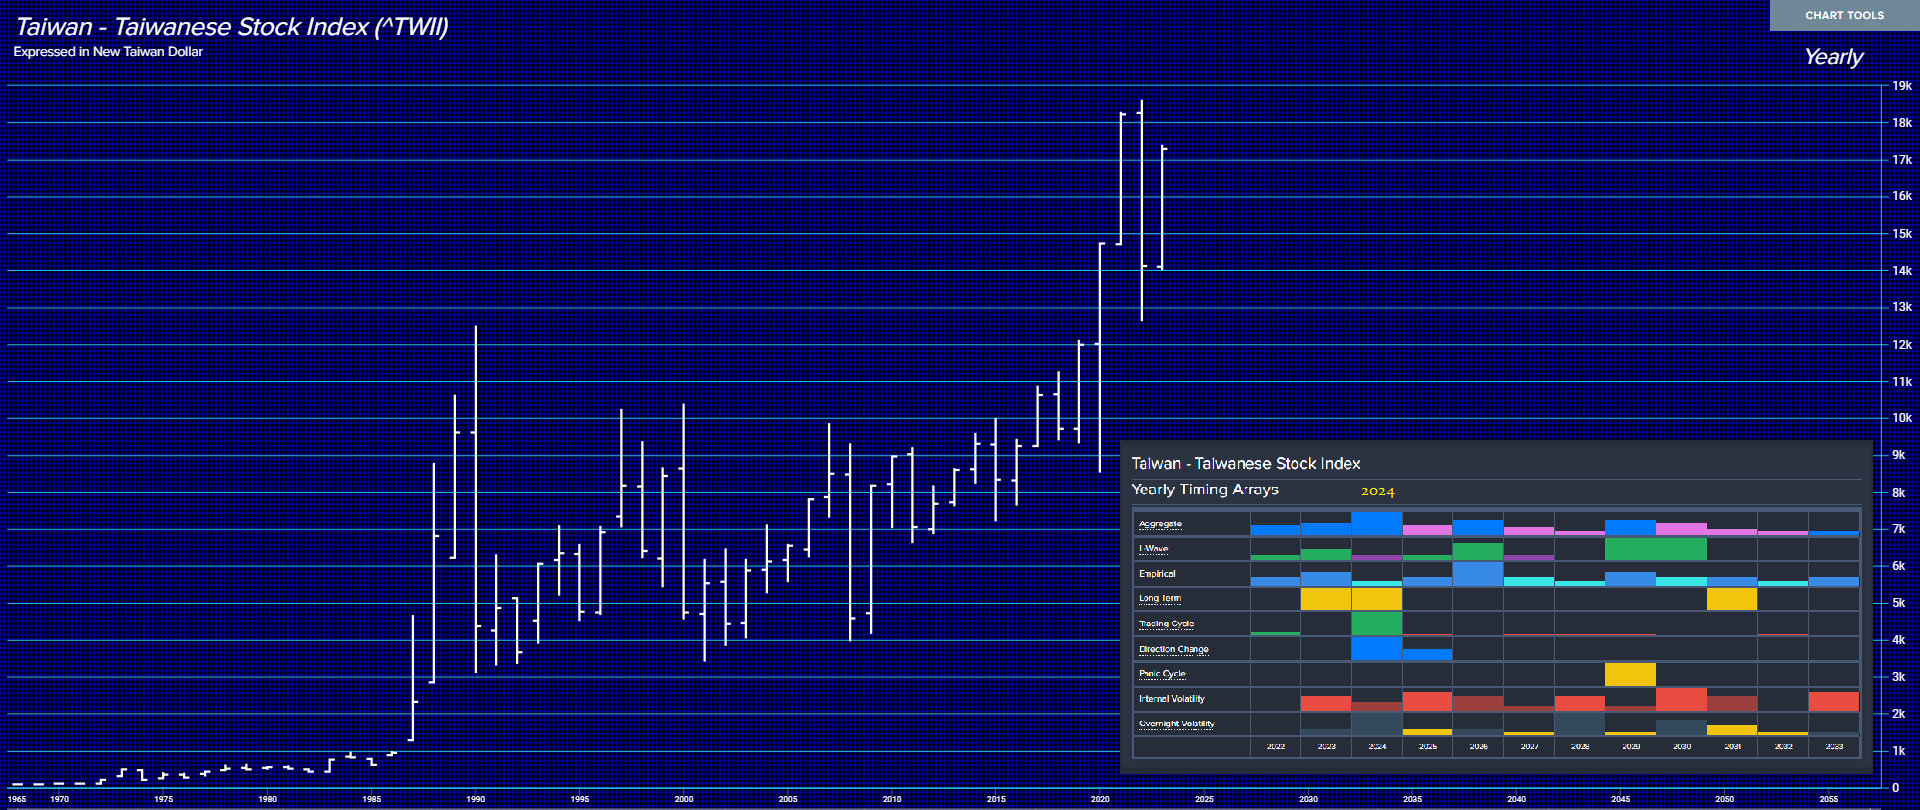Click the green Trading Cycle bar for 2024
Image resolution: width=1920 pixels, height=810 pixels.
[1377, 623]
